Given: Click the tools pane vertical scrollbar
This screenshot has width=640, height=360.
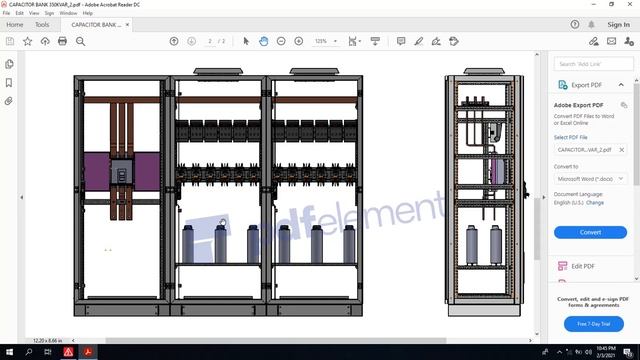Looking at the screenshot, I should coord(636,135).
